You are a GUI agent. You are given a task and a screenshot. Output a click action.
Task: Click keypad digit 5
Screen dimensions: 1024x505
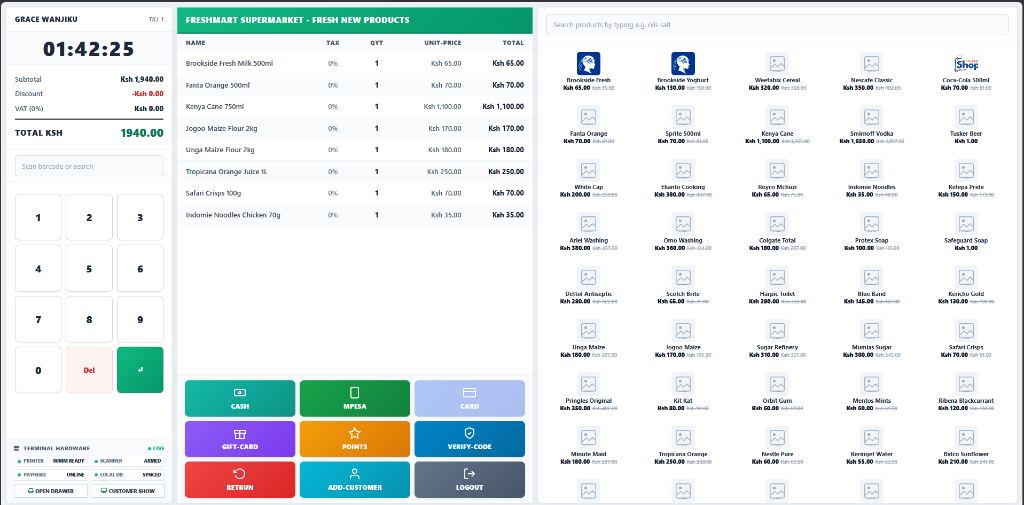(x=89, y=269)
